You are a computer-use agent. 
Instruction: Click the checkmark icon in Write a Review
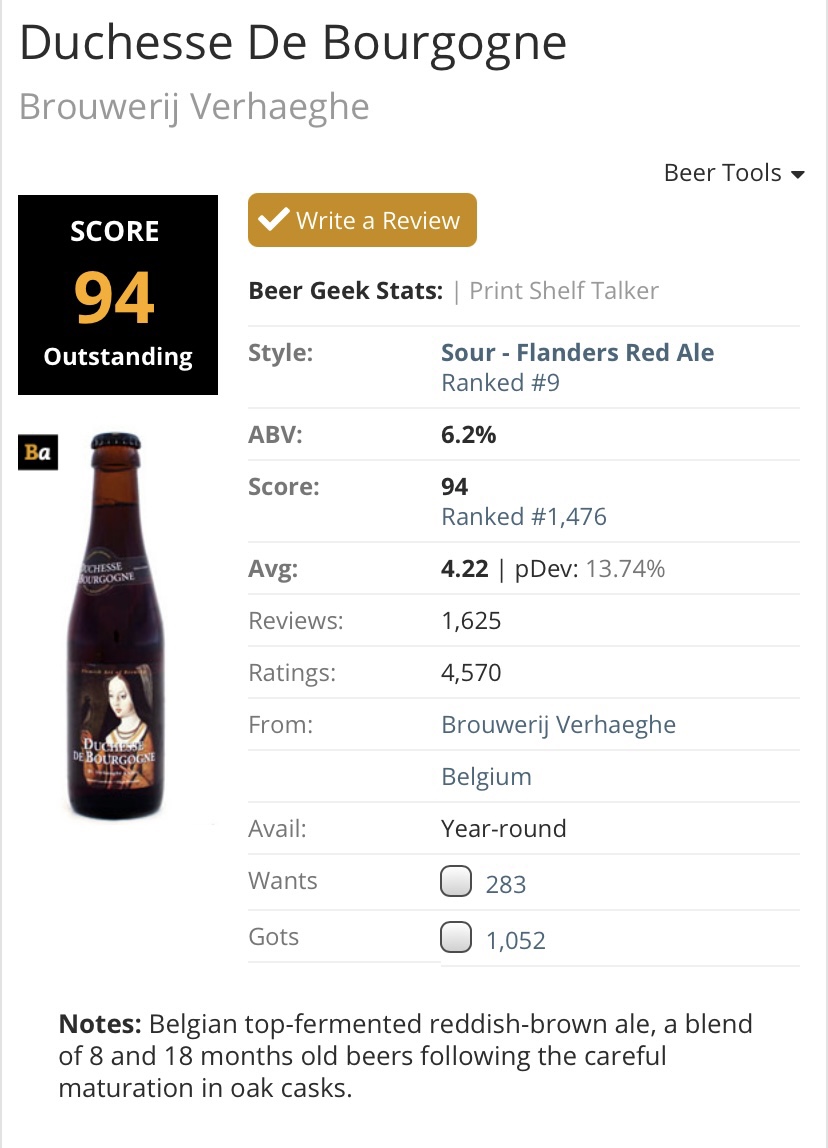[272, 220]
